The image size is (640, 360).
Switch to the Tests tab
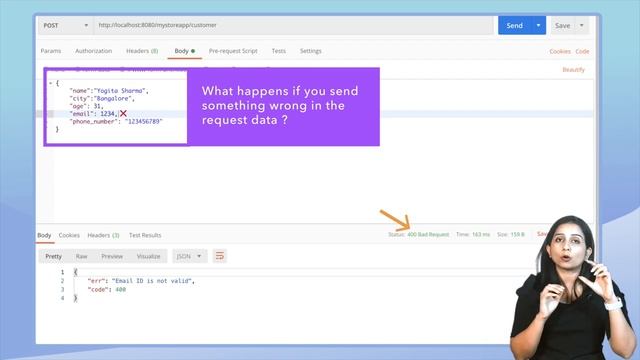pos(279,51)
